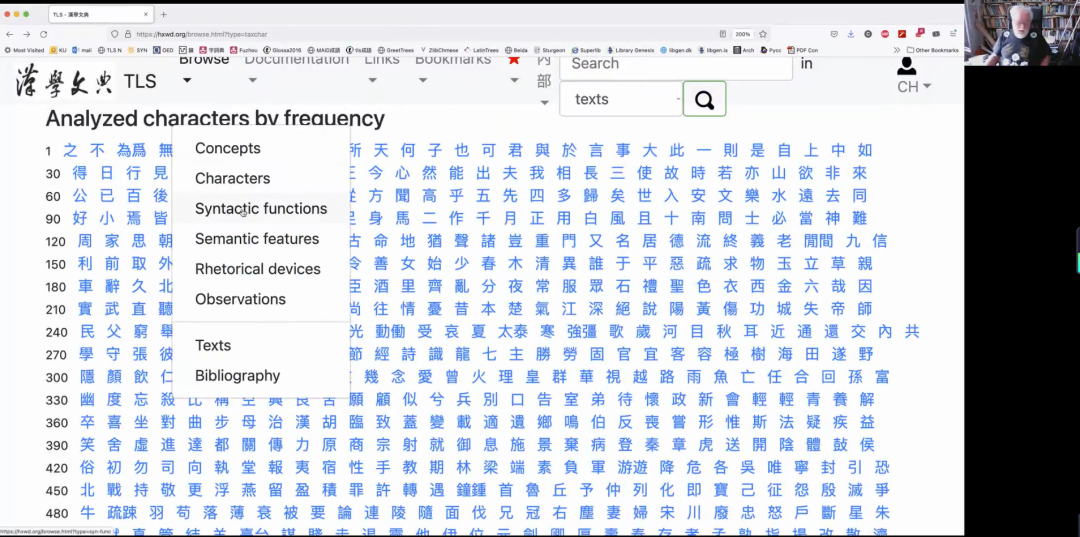
Task: Expand the 'texts' search scope dropdown
Action: 621,99
